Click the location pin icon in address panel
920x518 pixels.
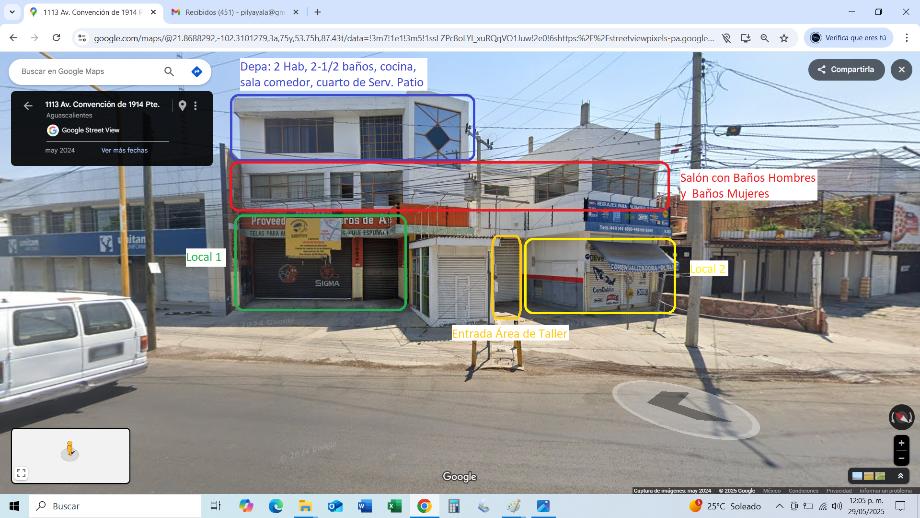(182, 106)
